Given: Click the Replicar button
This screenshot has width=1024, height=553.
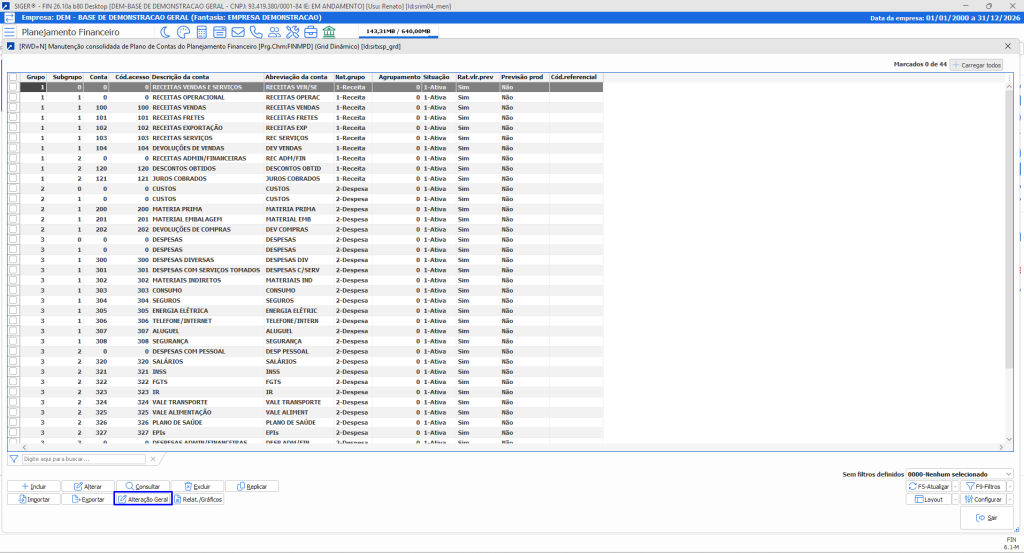Looking at the screenshot, I should pyautogui.click(x=252, y=486).
